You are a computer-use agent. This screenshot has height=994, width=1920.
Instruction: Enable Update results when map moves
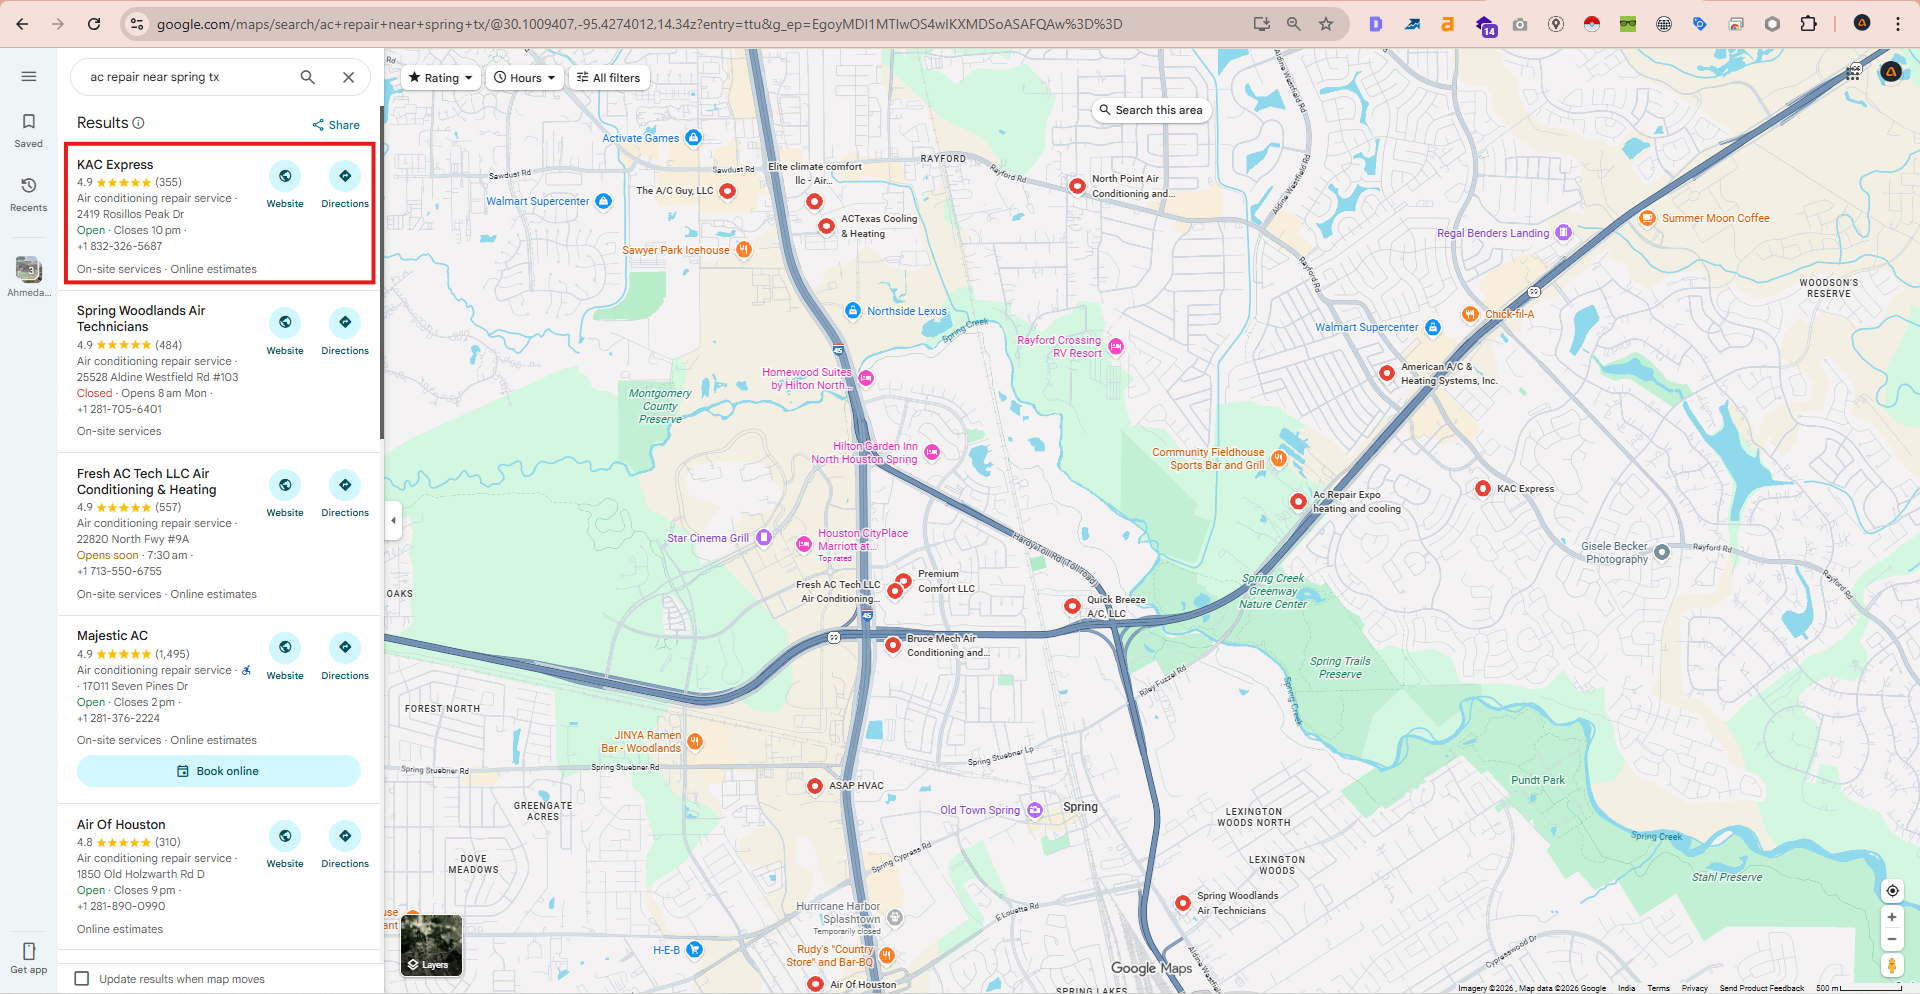tap(82, 979)
